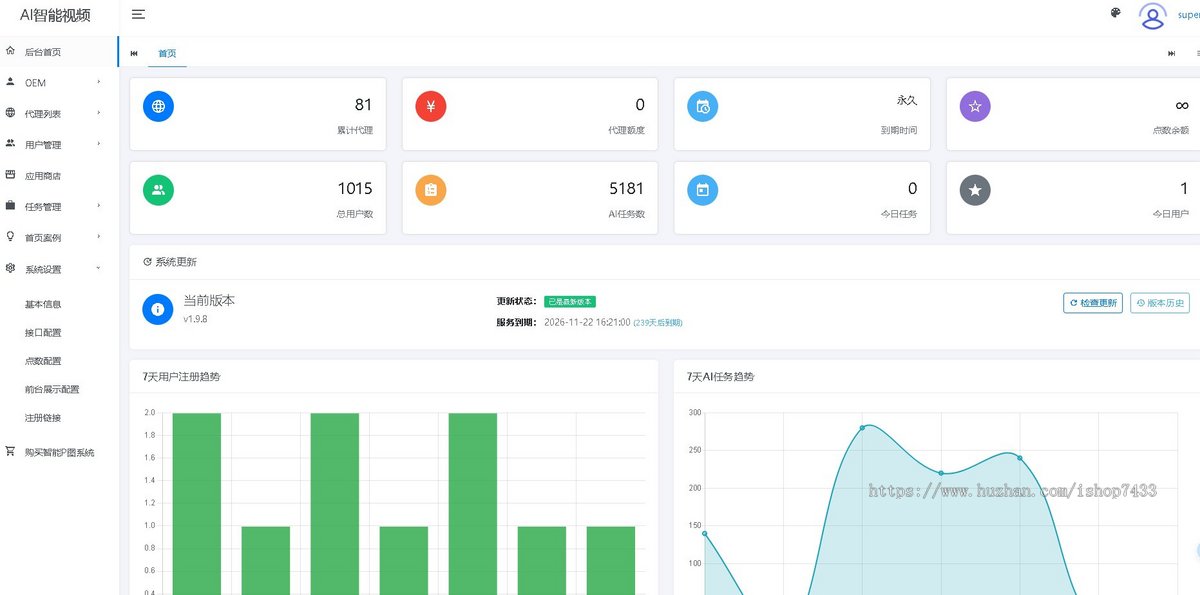
Task: Click the orange clipboard icon on AI任务数 card
Action: (x=430, y=190)
